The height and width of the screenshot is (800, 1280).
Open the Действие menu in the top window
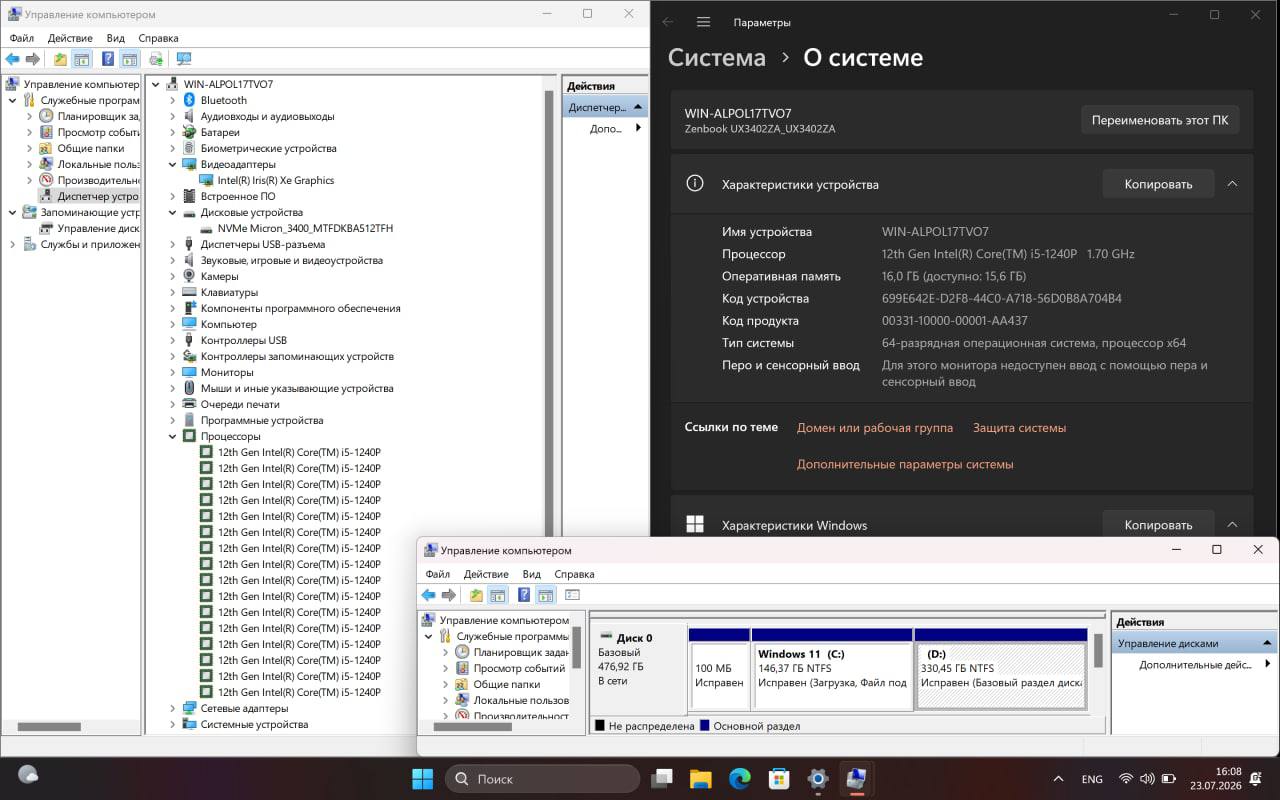[70, 38]
